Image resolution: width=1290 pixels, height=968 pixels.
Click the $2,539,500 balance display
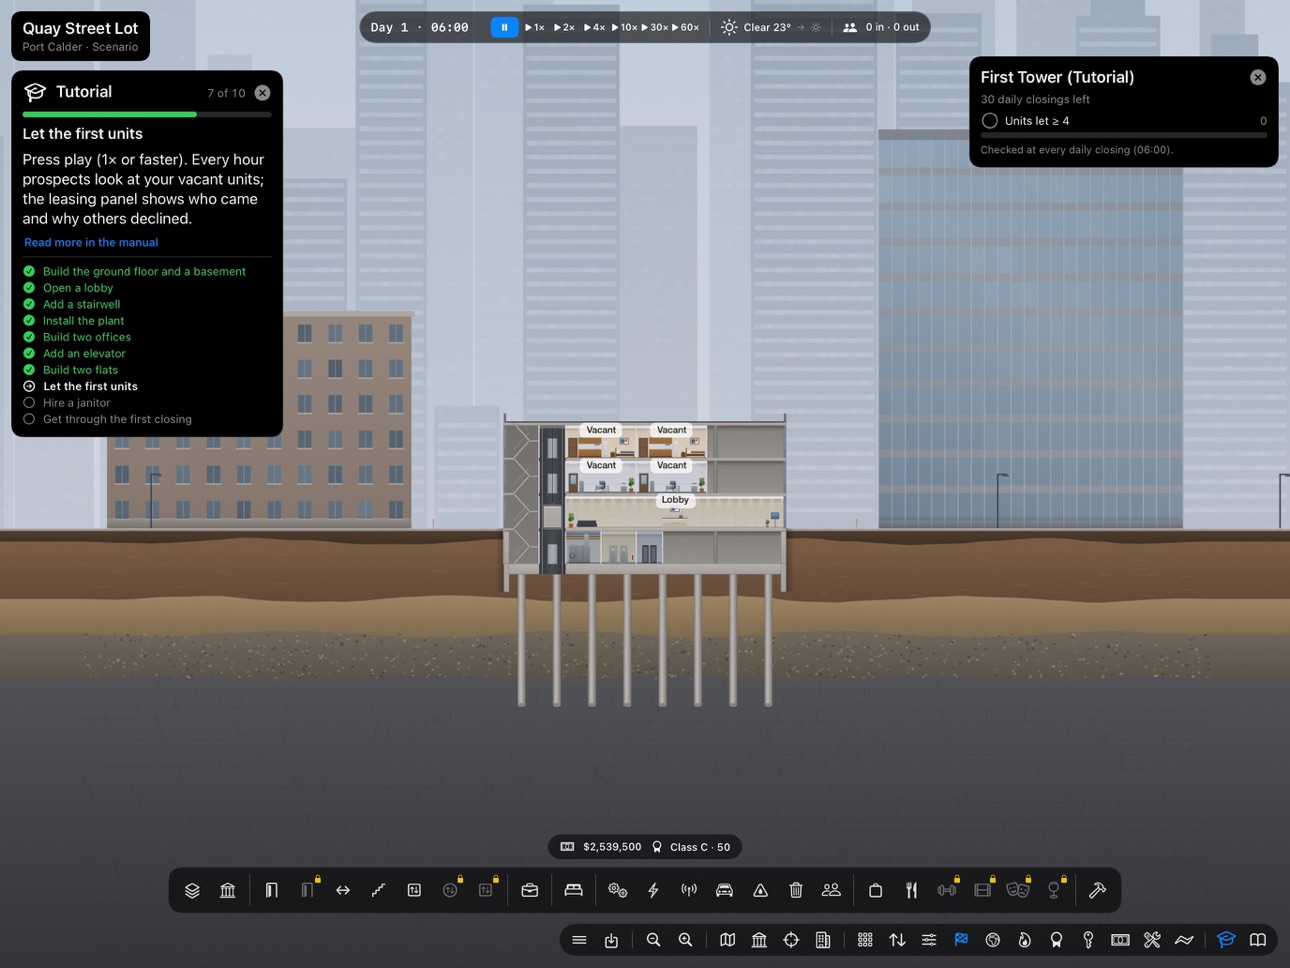(600, 847)
